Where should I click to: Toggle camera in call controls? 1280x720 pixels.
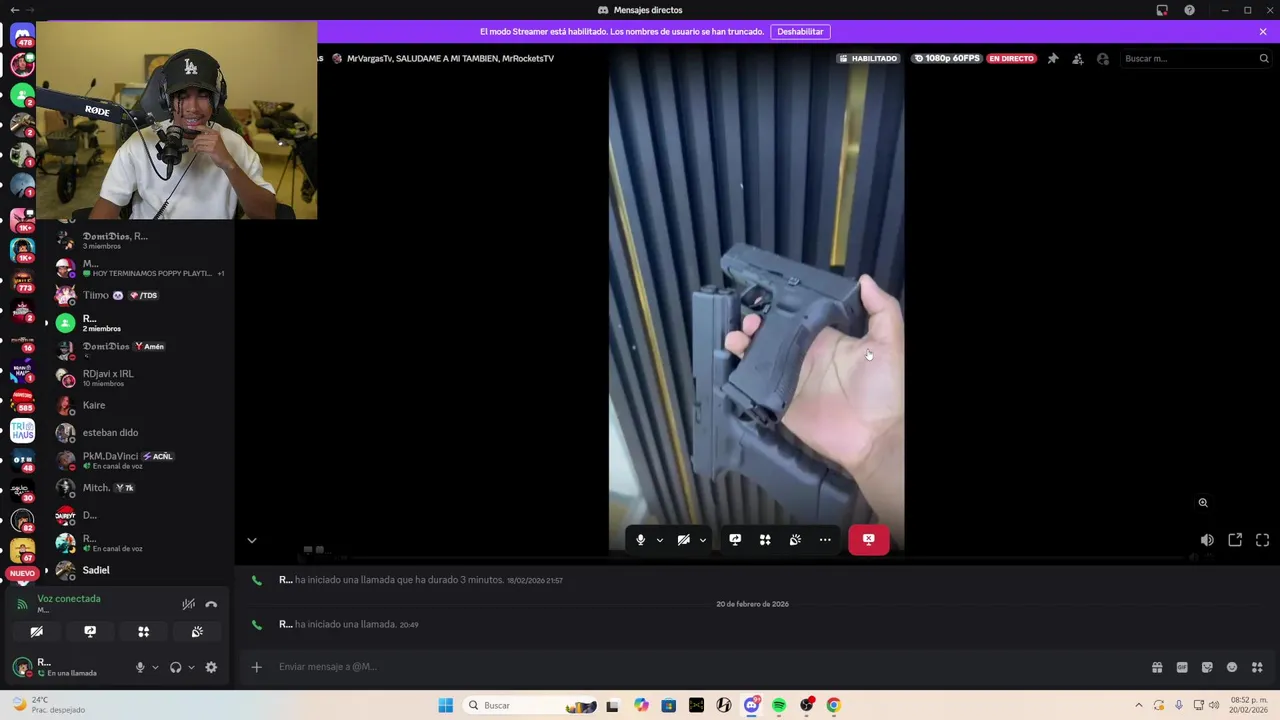coord(684,540)
